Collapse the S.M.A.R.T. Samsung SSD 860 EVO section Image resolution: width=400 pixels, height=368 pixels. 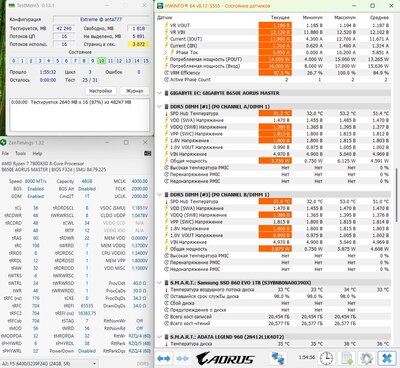(x=160, y=283)
